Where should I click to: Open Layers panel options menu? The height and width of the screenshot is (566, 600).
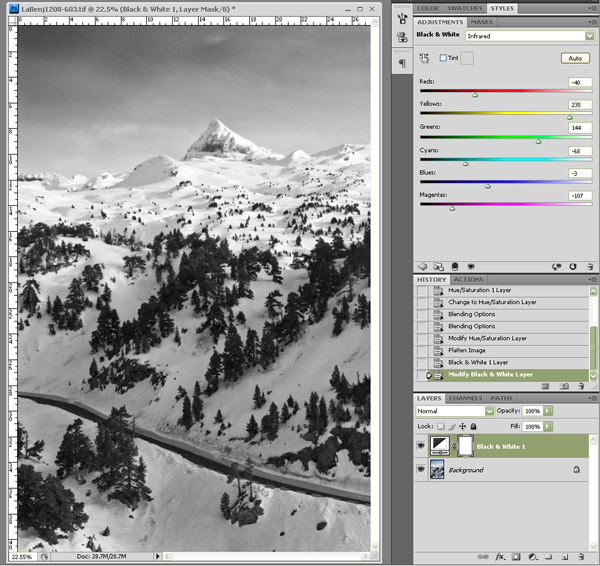click(x=593, y=398)
